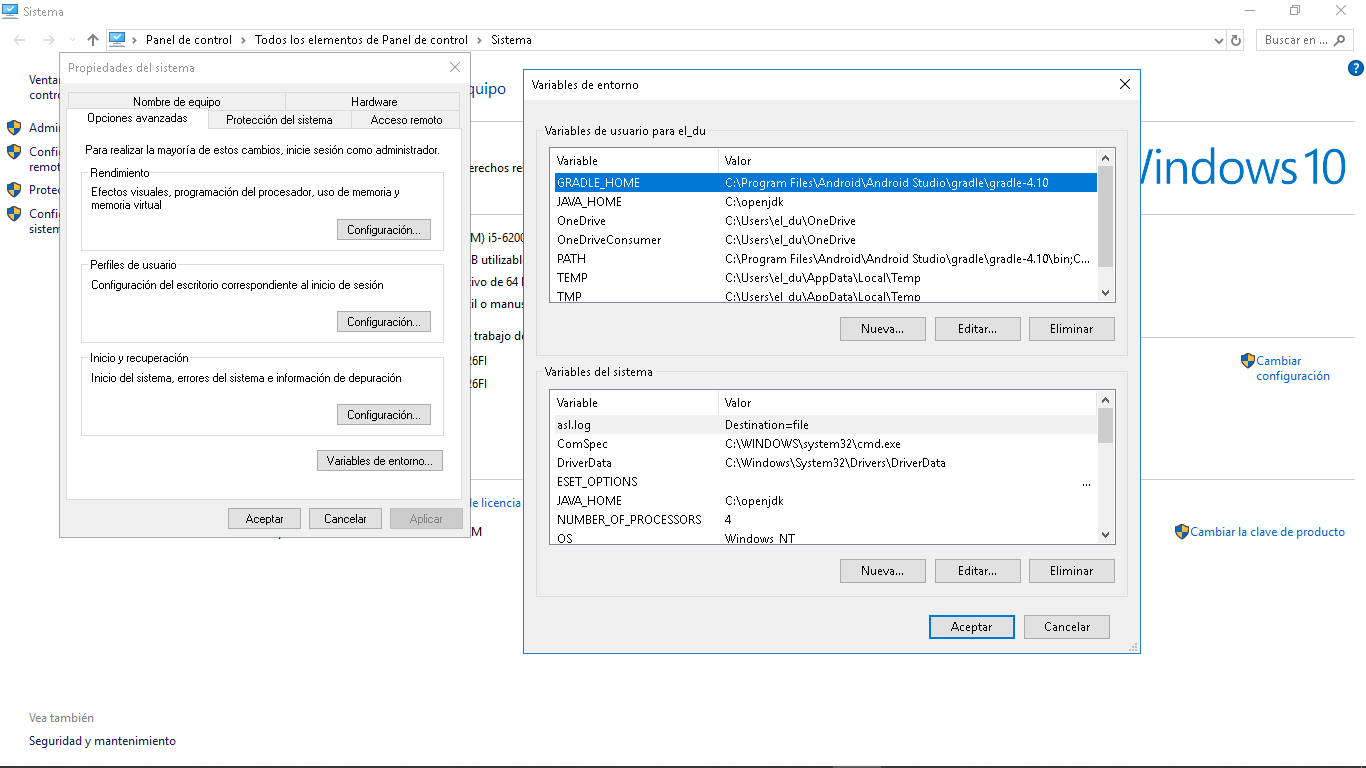Open the address bar history dropdown
This screenshot has width=1366, height=768.
(x=1218, y=40)
